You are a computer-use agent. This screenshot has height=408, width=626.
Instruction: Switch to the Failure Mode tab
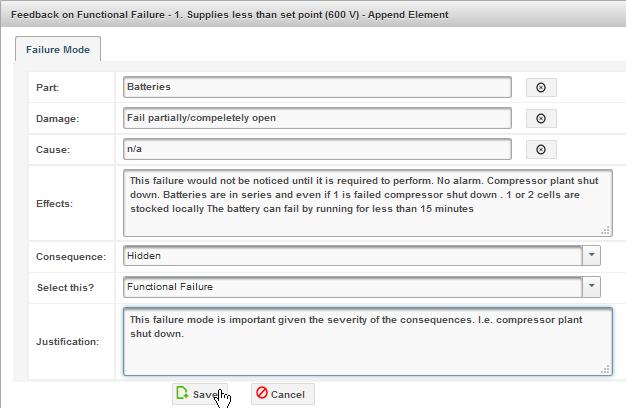(x=58, y=49)
